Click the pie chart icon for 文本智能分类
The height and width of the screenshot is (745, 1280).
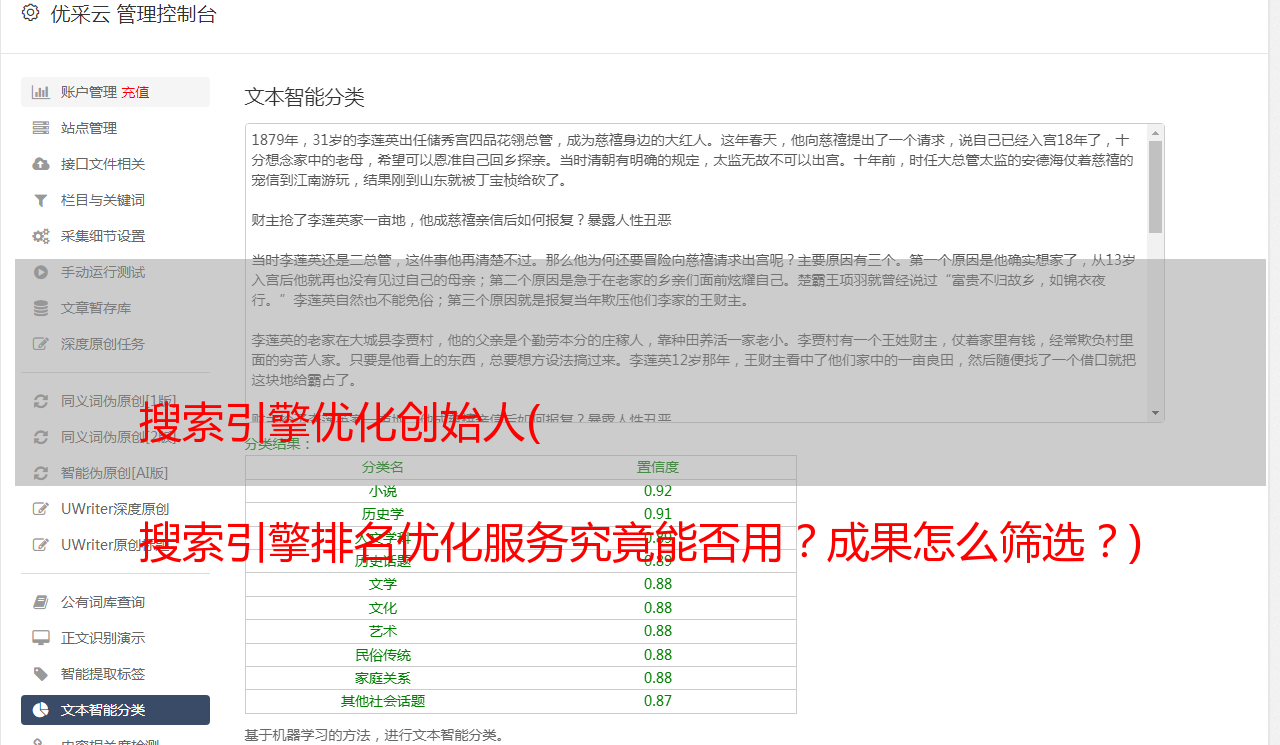[41, 710]
